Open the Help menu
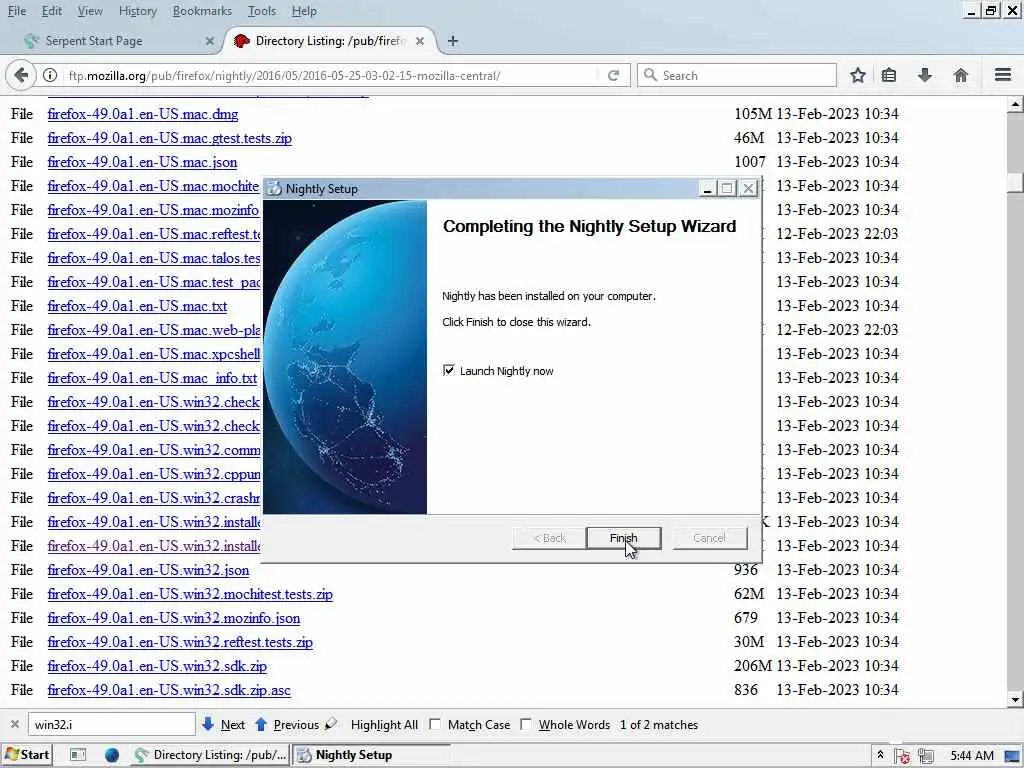Screen dimensions: 1024x768 [304, 11]
